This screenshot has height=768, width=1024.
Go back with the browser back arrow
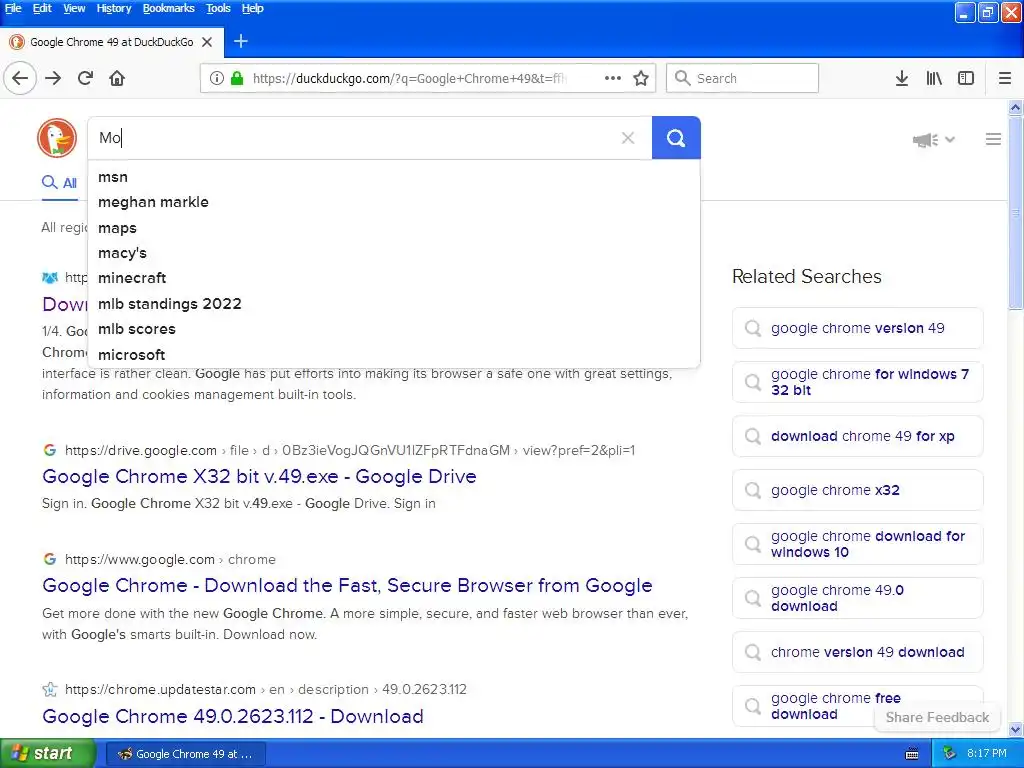[20, 78]
